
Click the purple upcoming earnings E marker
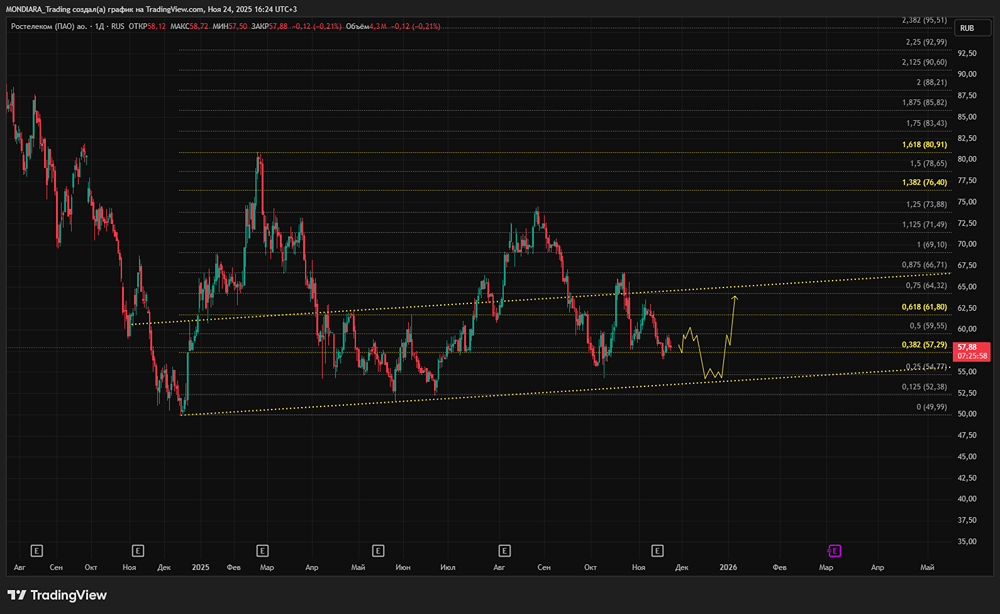(x=834, y=550)
